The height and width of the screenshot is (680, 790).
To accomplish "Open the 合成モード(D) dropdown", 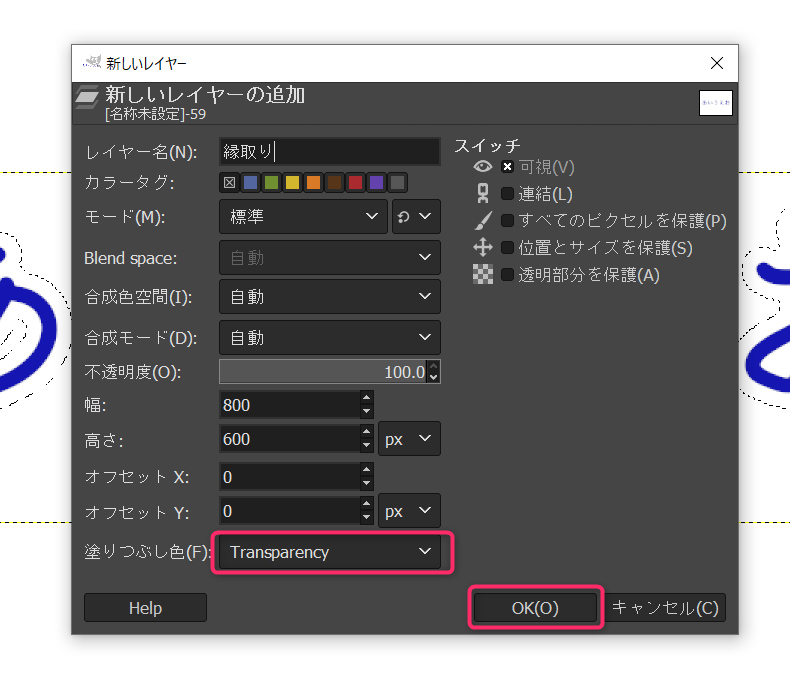I will [330, 337].
